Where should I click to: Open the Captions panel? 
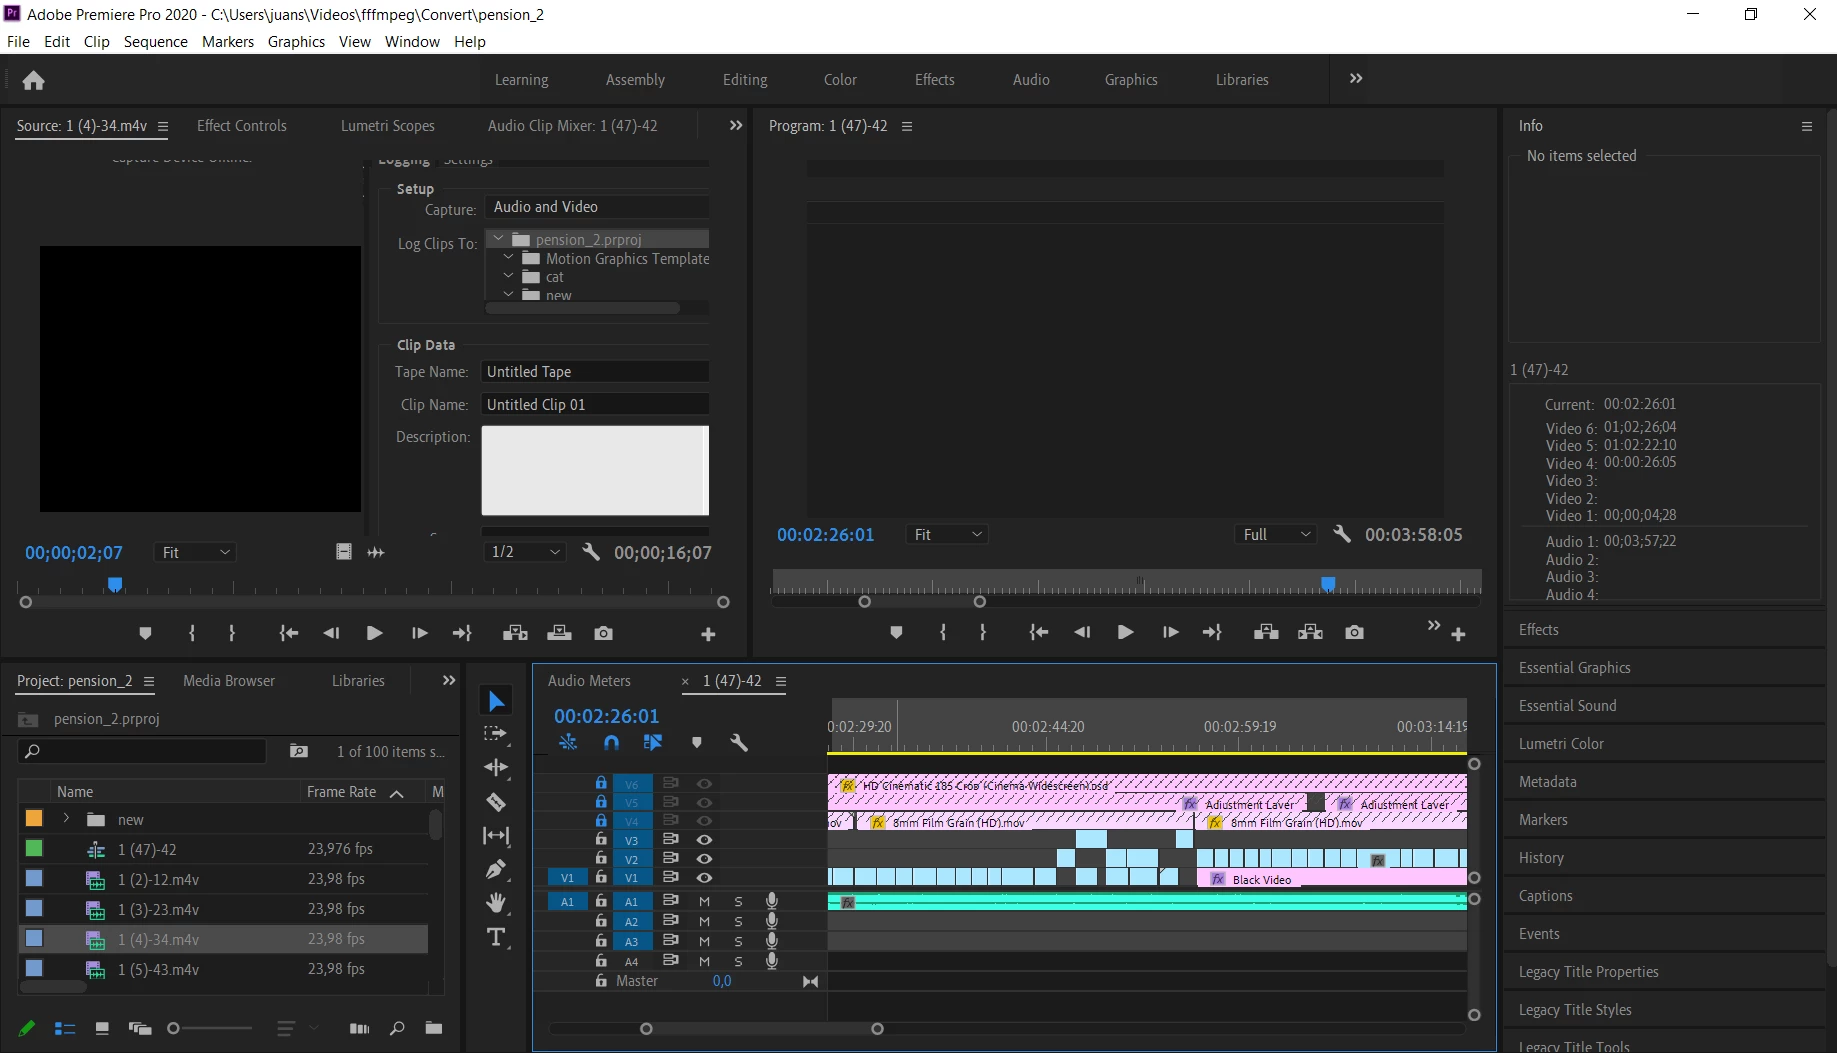[x=1545, y=896]
